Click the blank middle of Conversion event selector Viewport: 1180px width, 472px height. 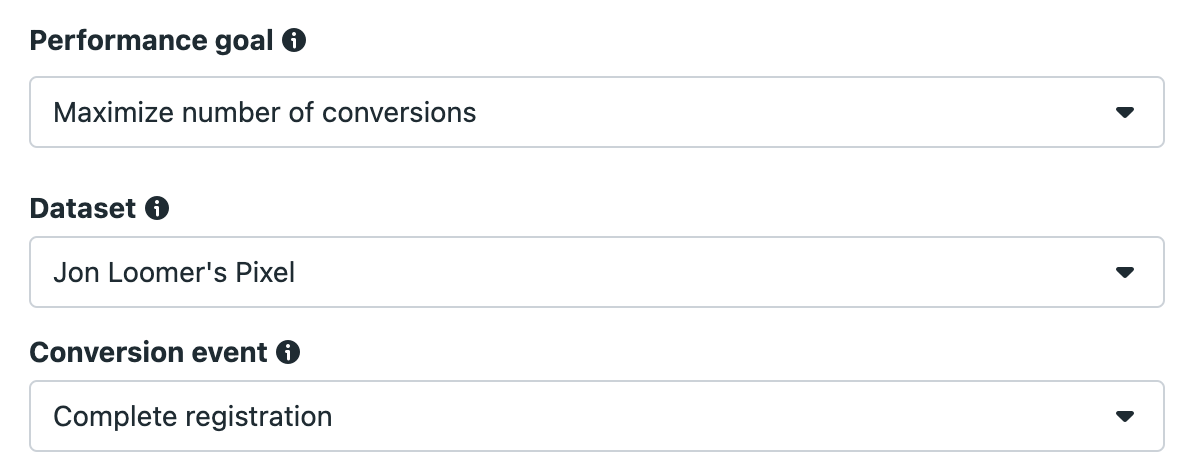722,416
